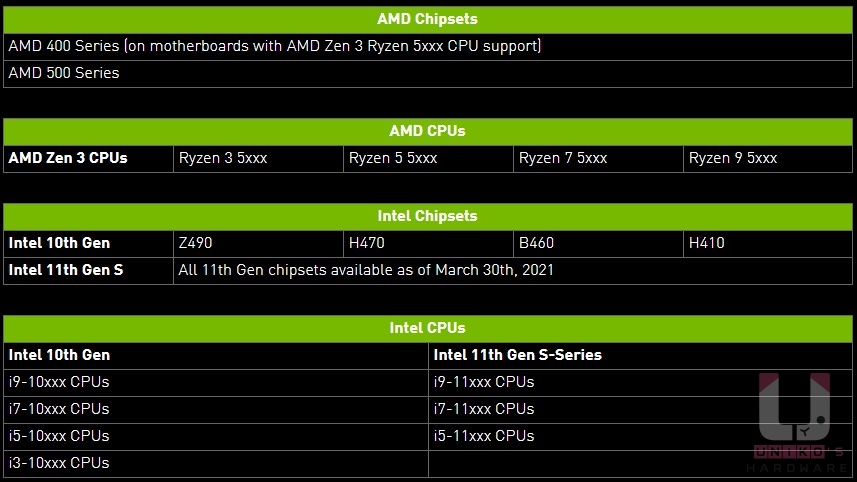
Task: Click the H470 chipset cell
Action: [x=428, y=243]
